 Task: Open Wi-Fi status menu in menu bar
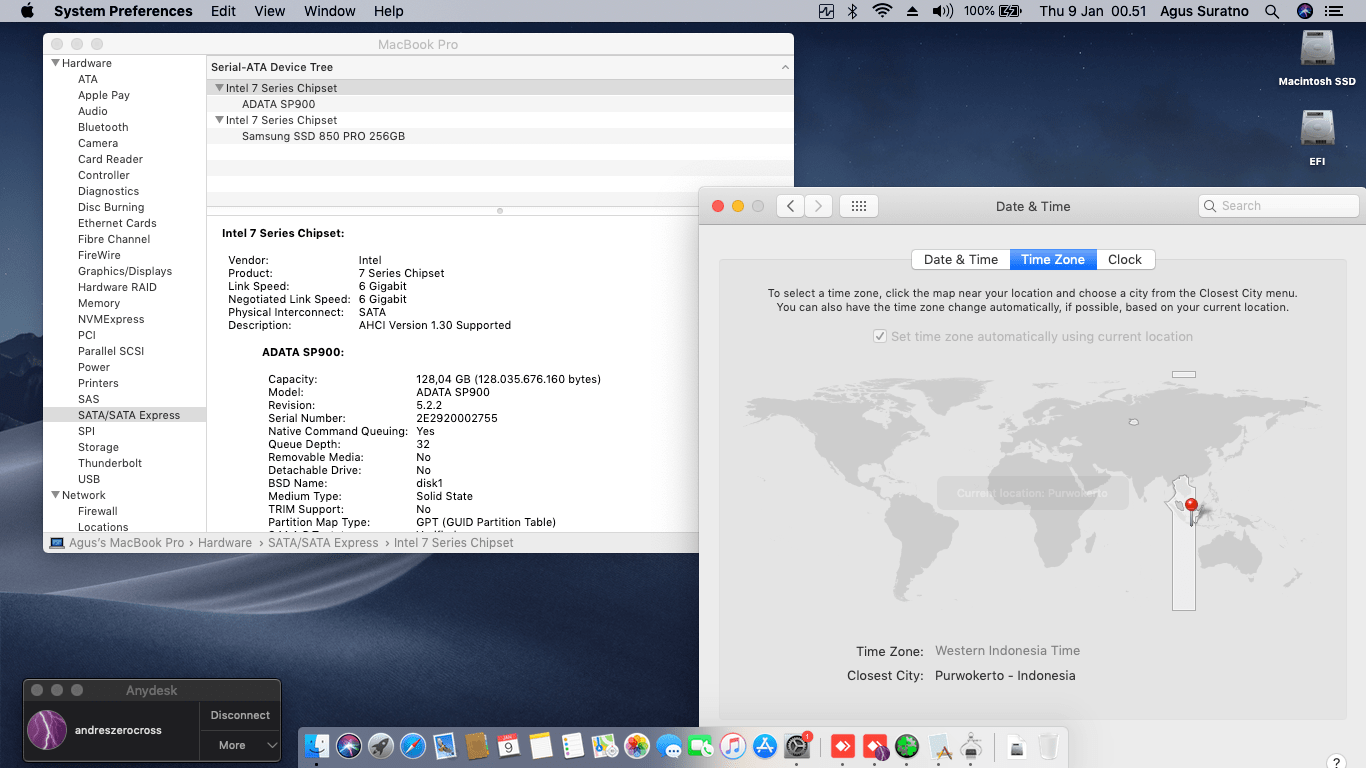[882, 11]
